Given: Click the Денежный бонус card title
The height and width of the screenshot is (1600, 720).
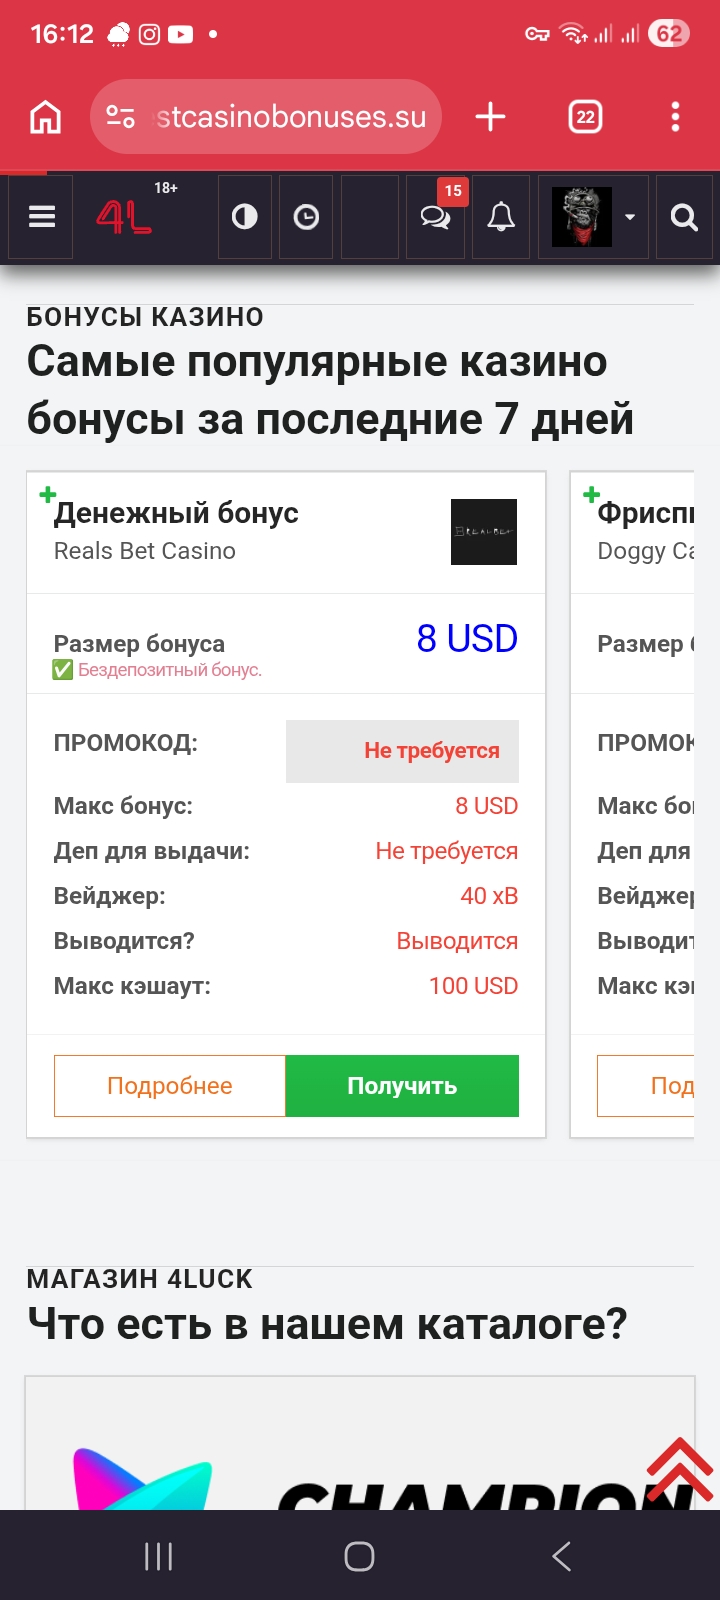Looking at the screenshot, I should 176,513.
